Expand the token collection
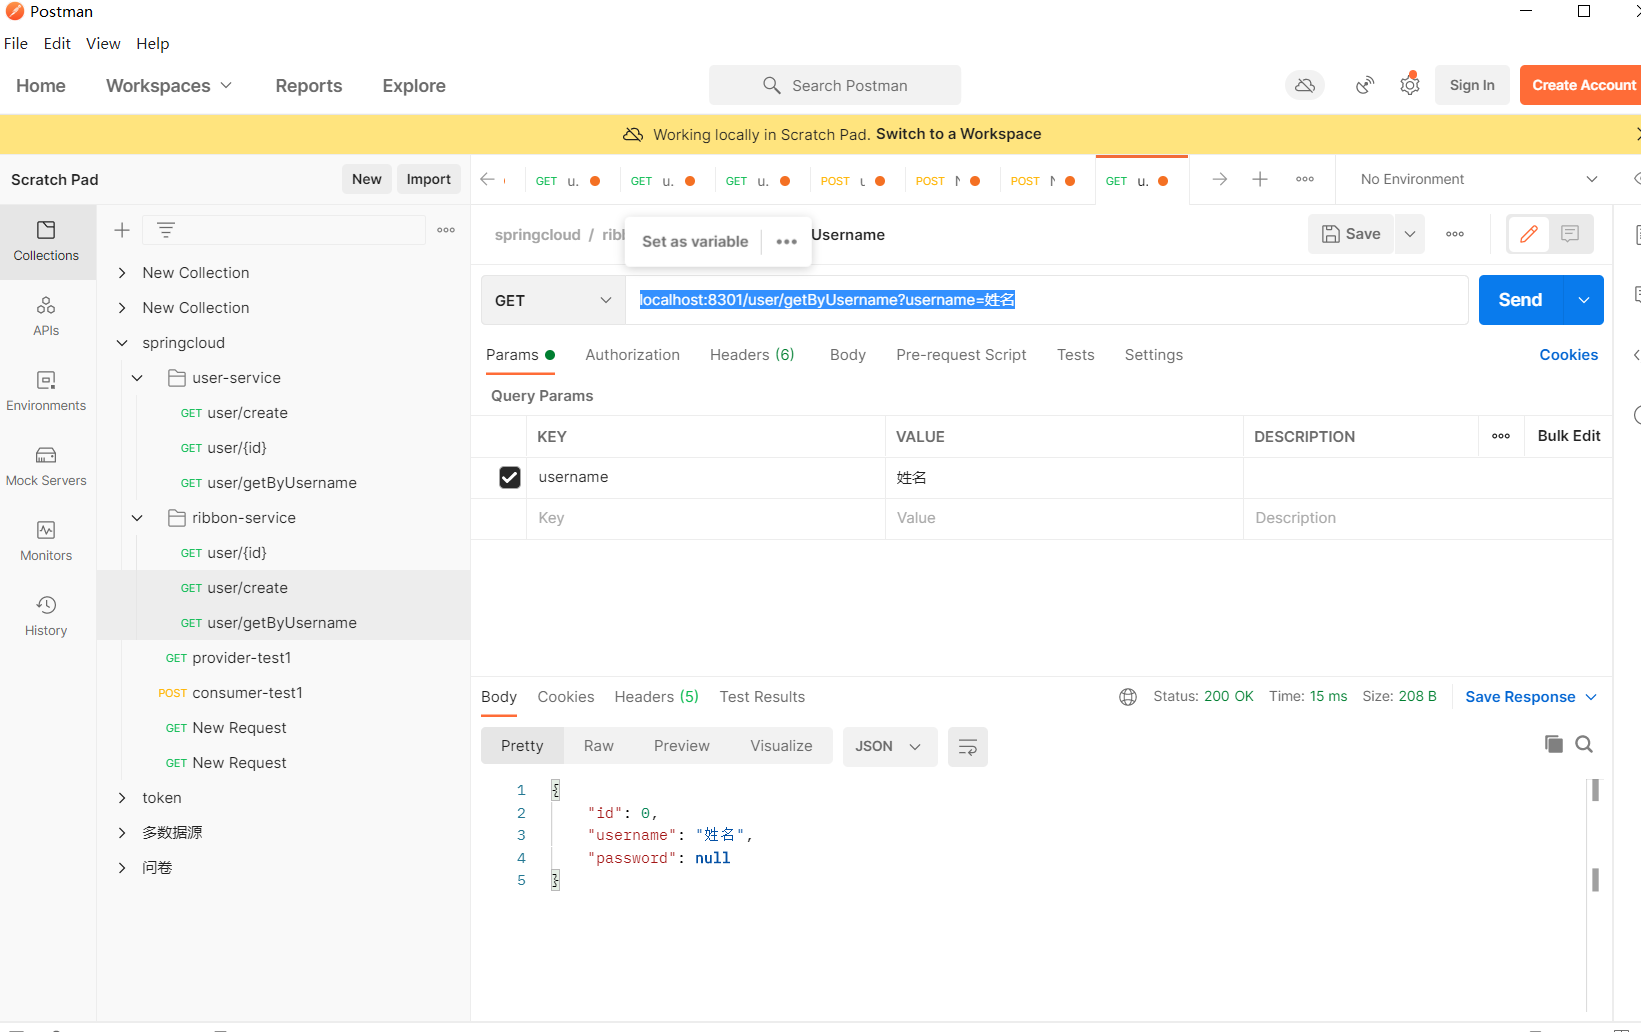 pyautogui.click(x=122, y=798)
